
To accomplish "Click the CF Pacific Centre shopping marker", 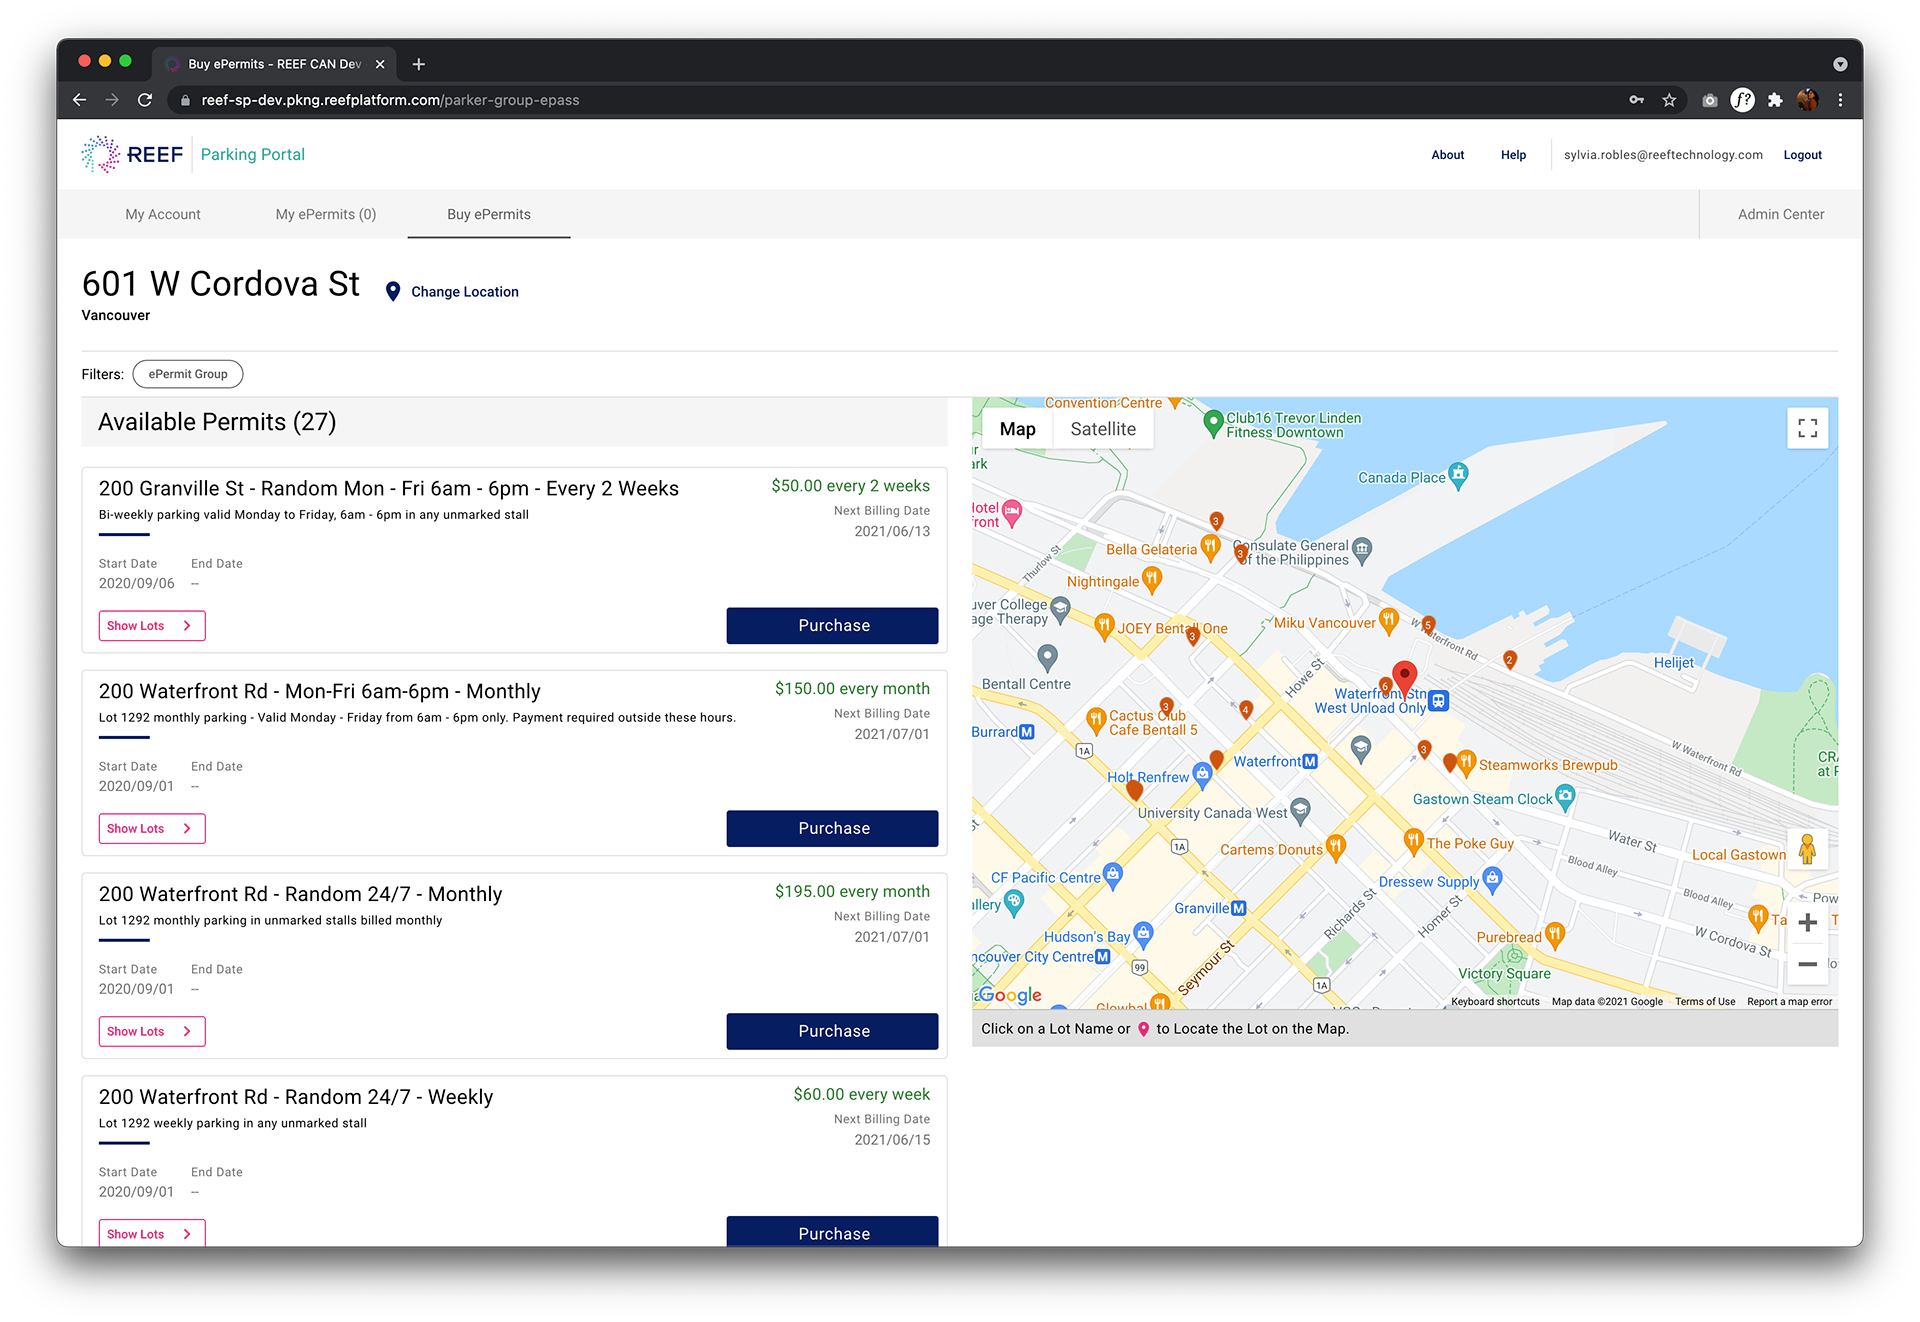I will point(1112,875).
